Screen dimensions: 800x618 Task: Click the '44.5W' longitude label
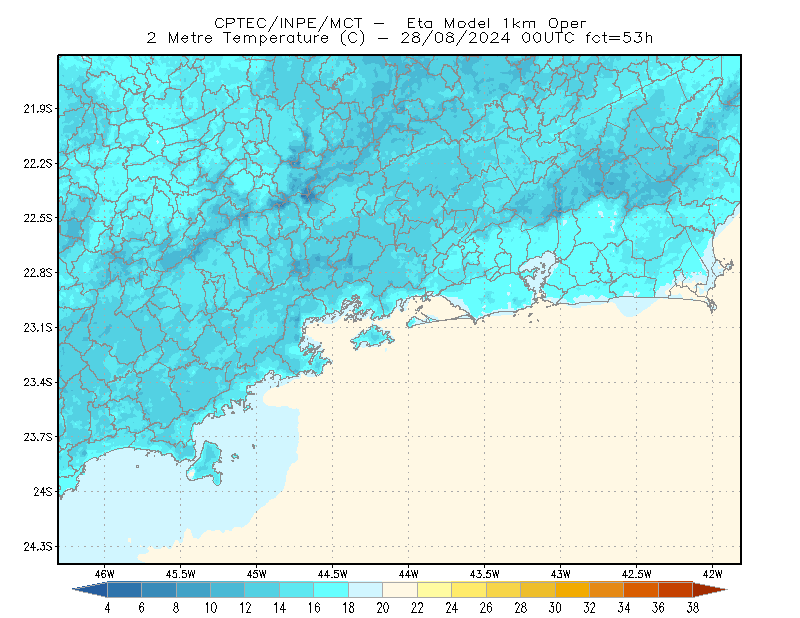point(332,574)
